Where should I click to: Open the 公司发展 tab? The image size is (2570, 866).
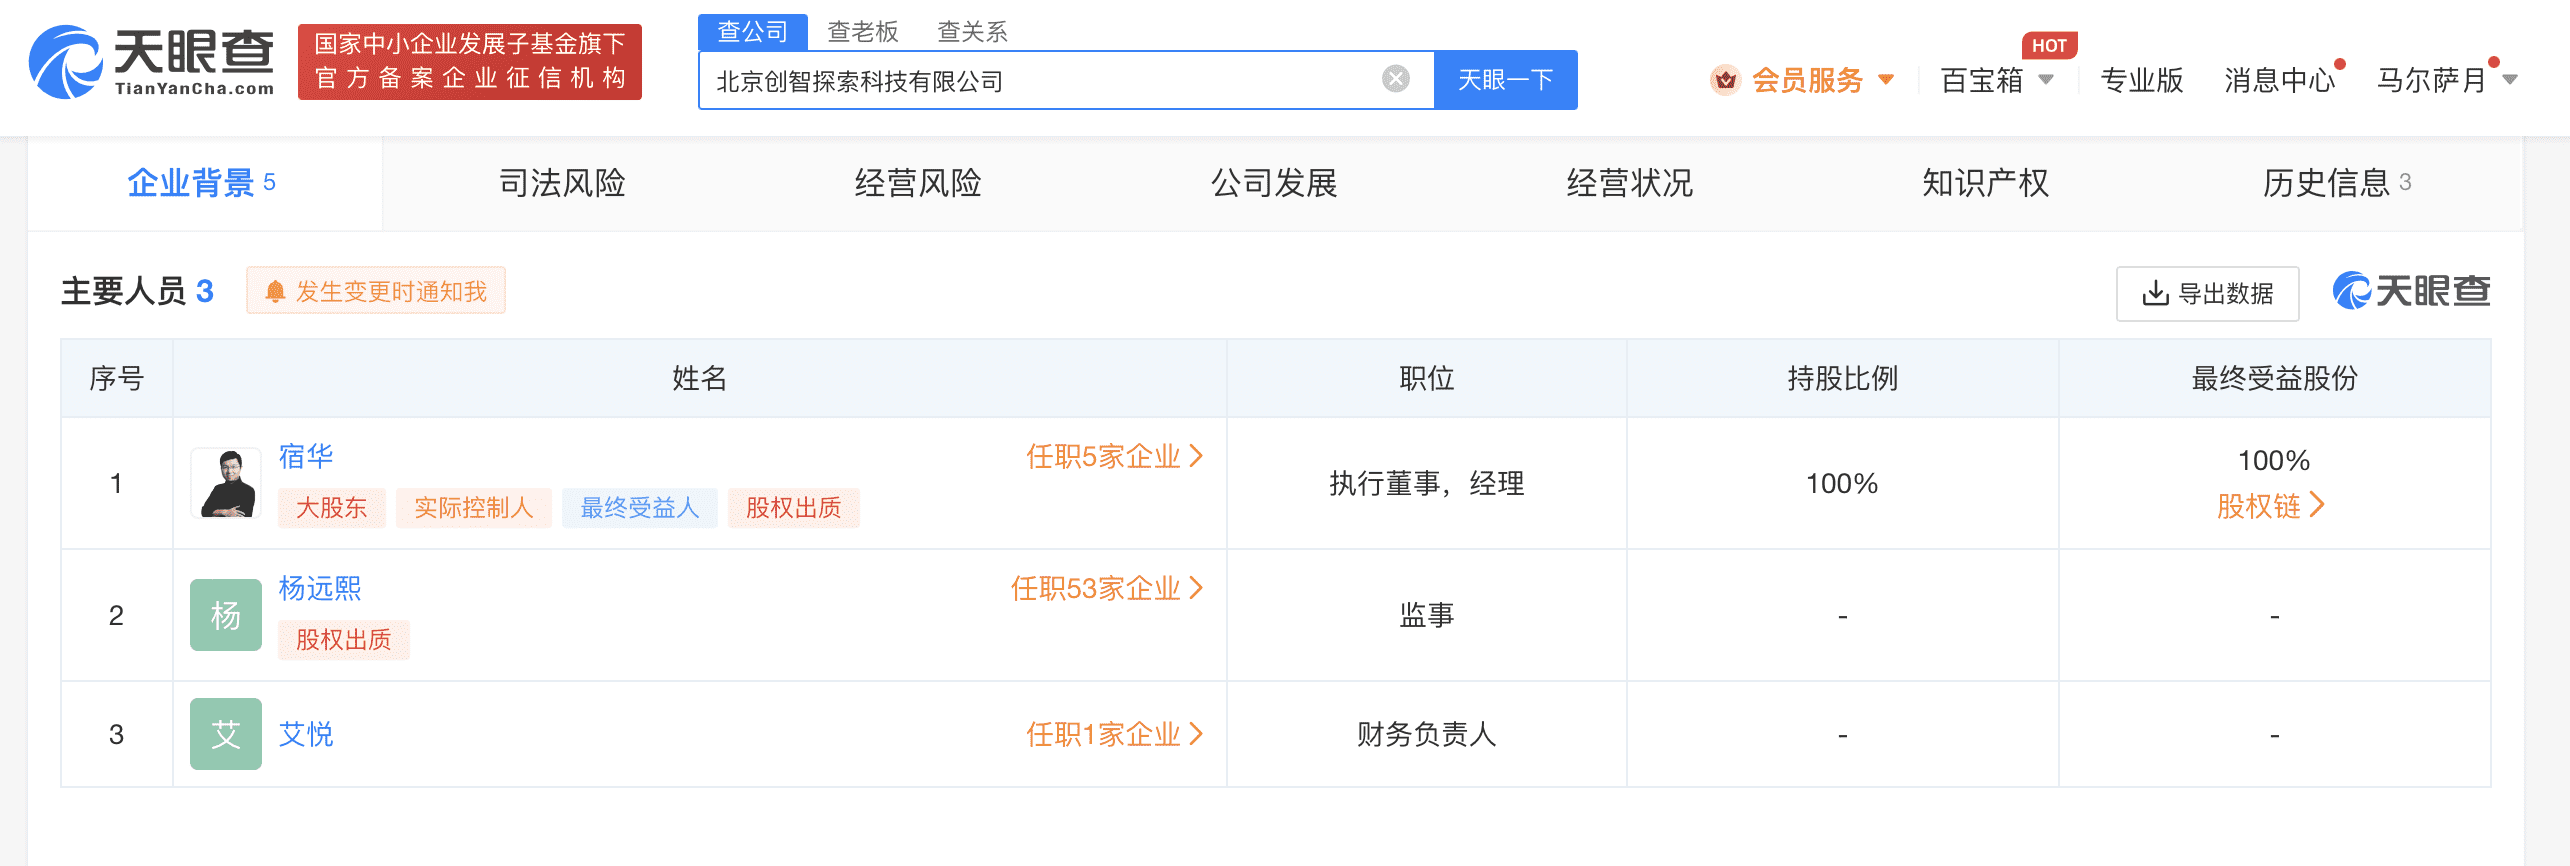pos(1274,183)
